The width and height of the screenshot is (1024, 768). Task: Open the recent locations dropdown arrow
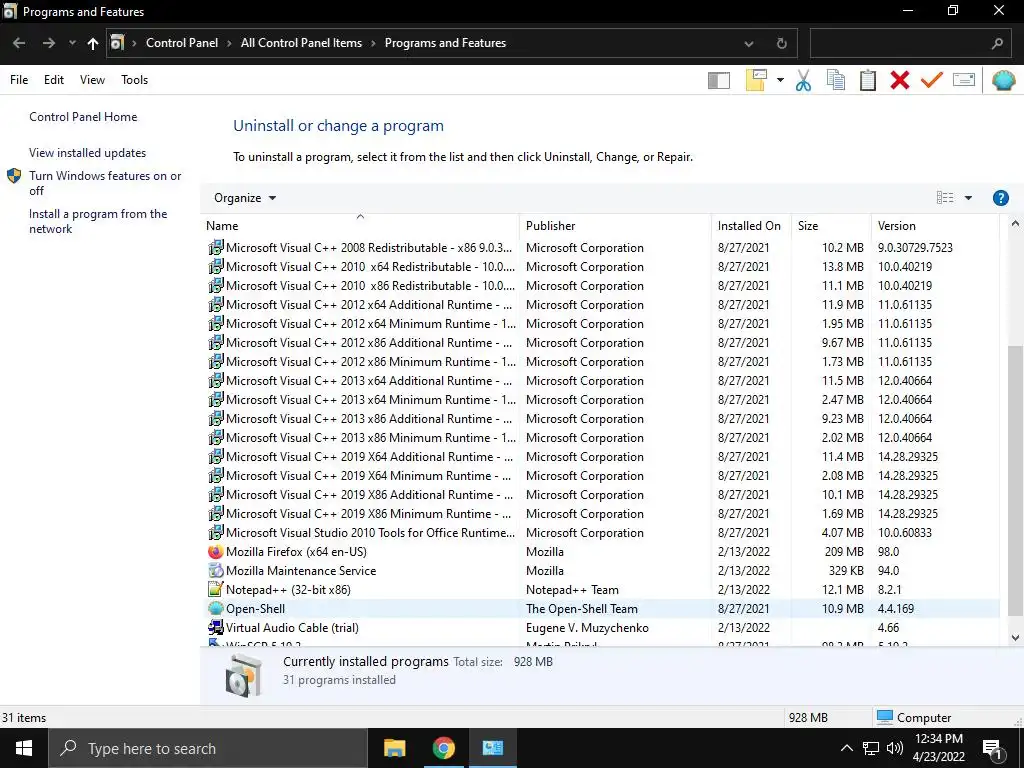click(x=72, y=43)
